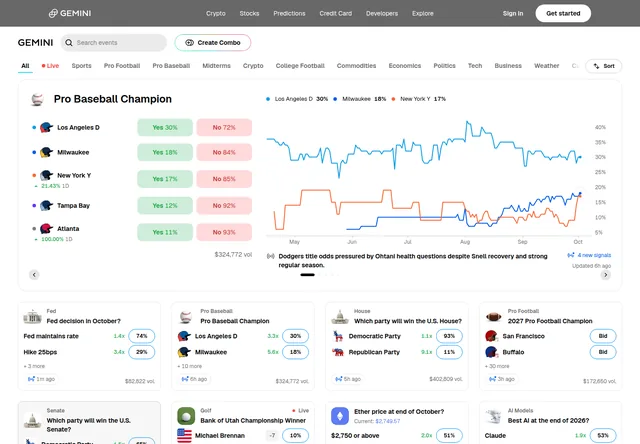Select the All tab

(25, 66)
